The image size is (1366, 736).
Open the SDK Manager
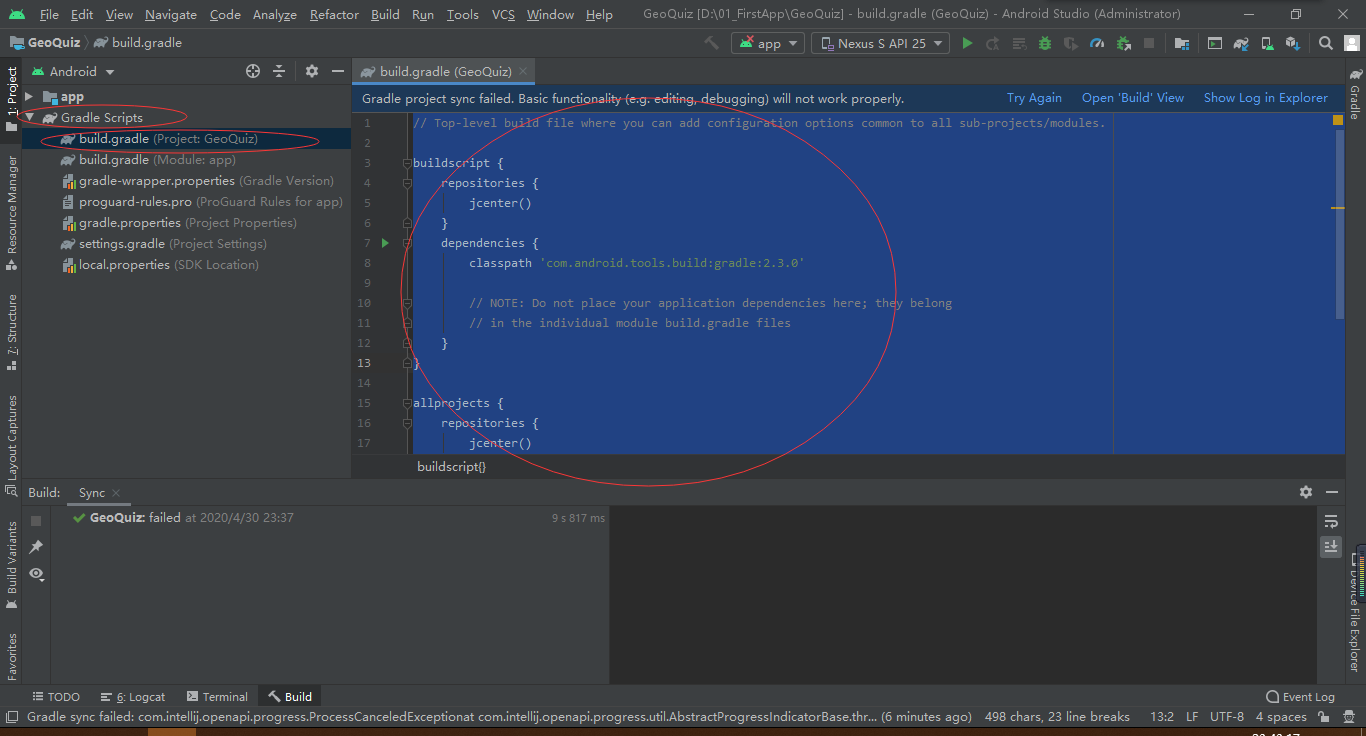tap(1293, 43)
